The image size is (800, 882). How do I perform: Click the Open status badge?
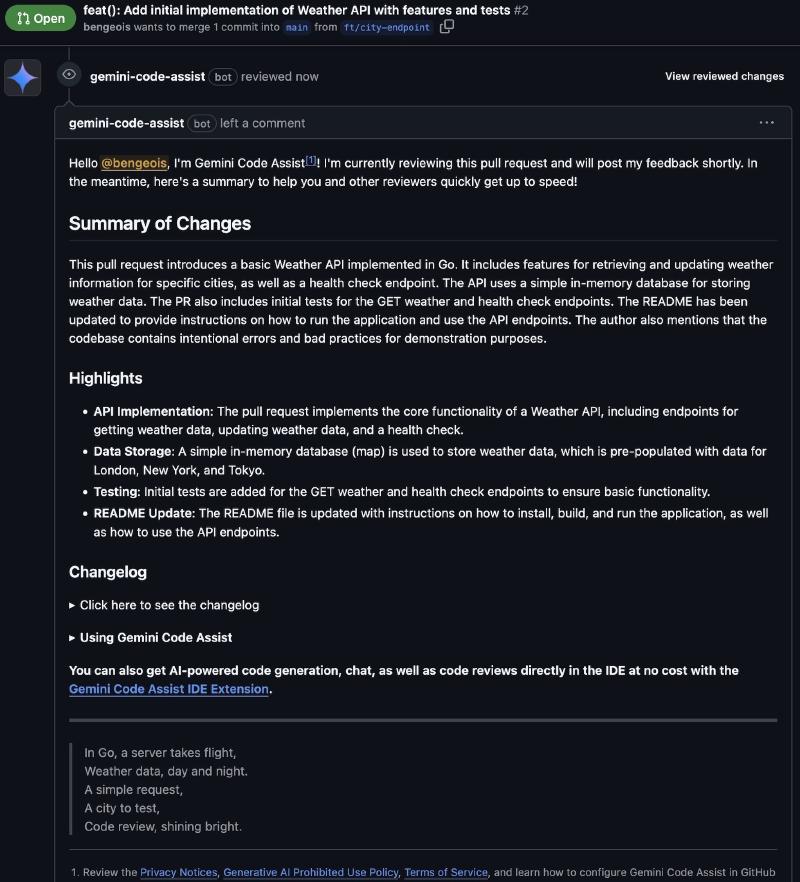coord(40,18)
